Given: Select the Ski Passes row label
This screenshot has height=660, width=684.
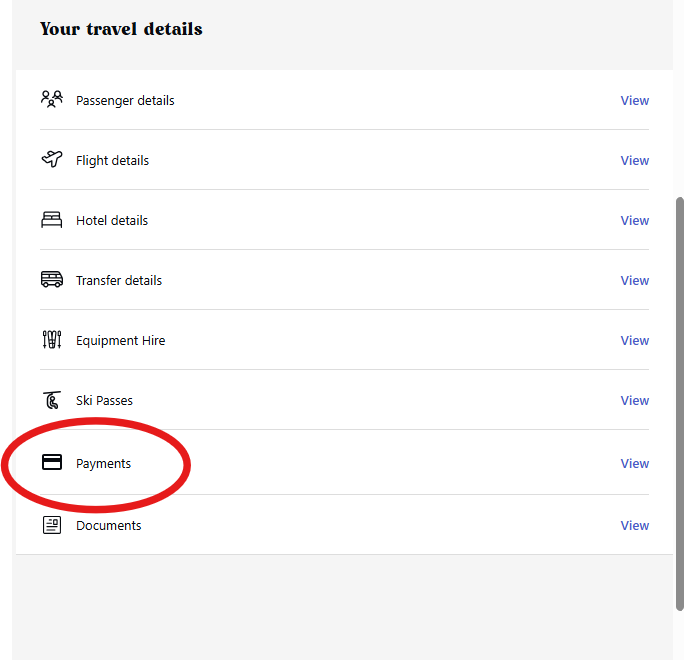Looking at the screenshot, I should pos(104,400).
